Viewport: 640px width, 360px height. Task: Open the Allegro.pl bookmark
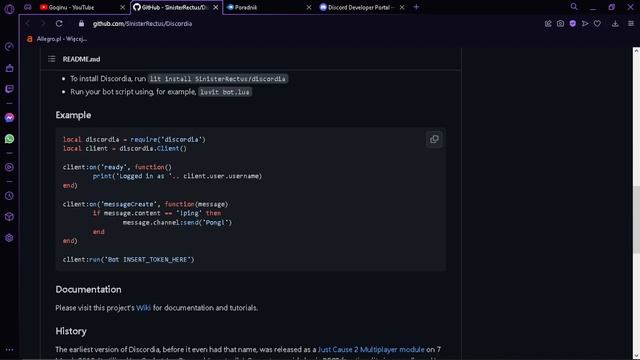click(x=57, y=39)
